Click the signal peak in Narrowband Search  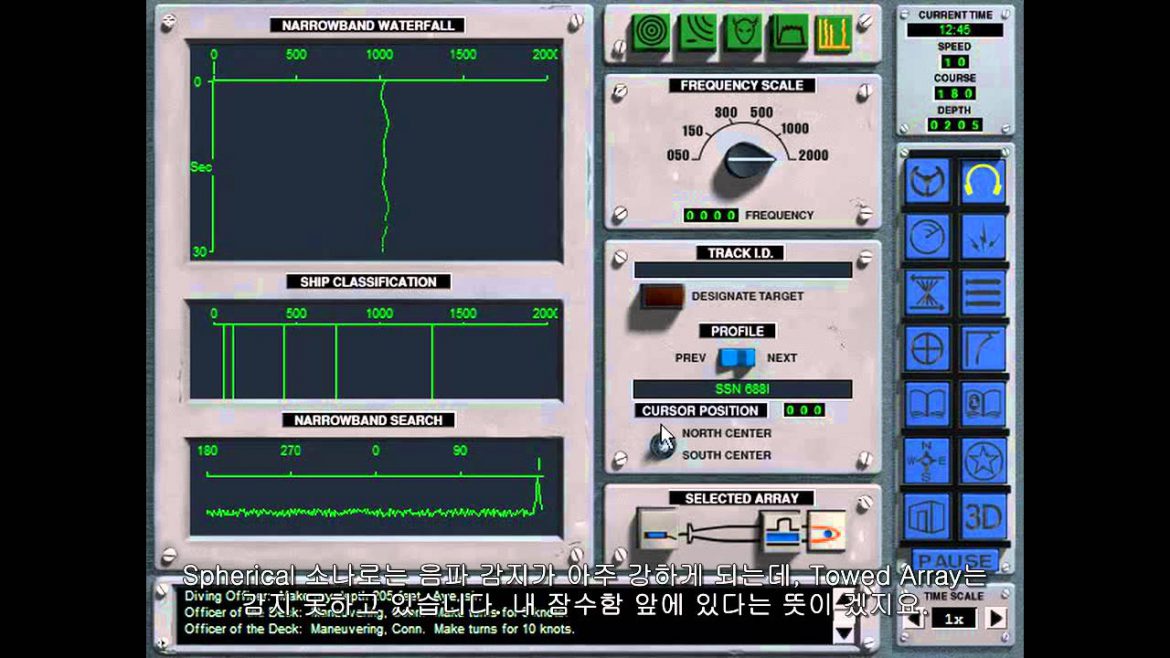(538, 490)
